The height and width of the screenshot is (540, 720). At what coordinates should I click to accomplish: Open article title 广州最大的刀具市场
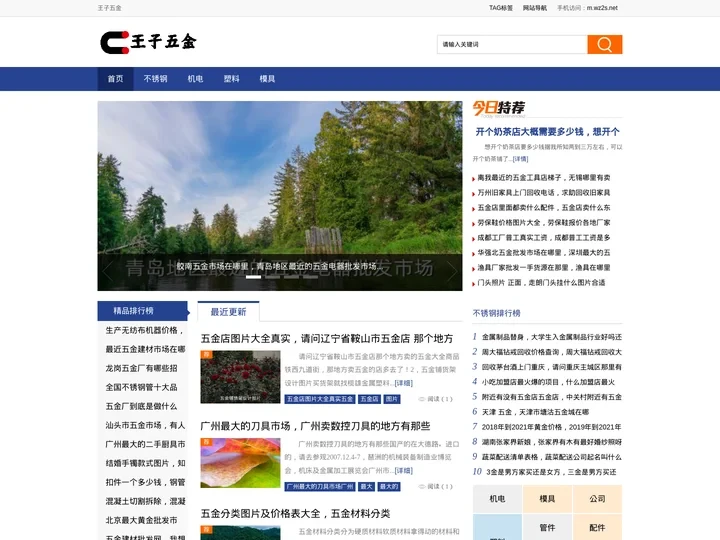pyautogui.click(x=315, y=426)
